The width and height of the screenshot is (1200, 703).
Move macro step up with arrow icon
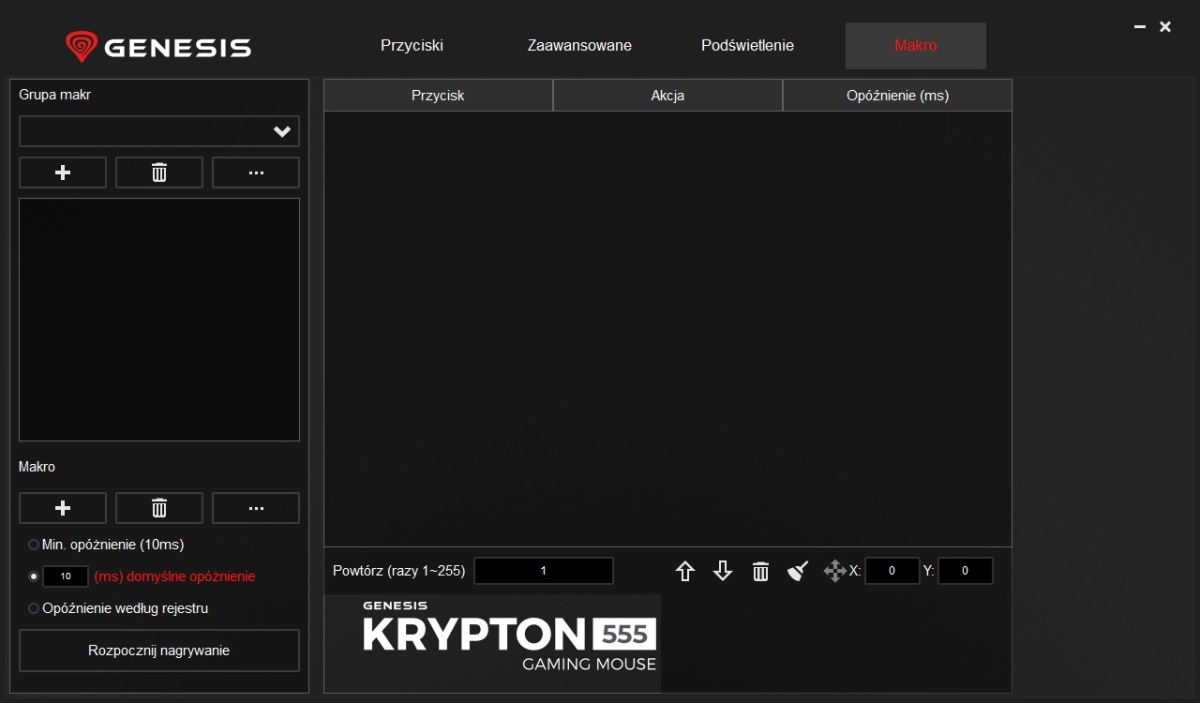coord(685,572)
